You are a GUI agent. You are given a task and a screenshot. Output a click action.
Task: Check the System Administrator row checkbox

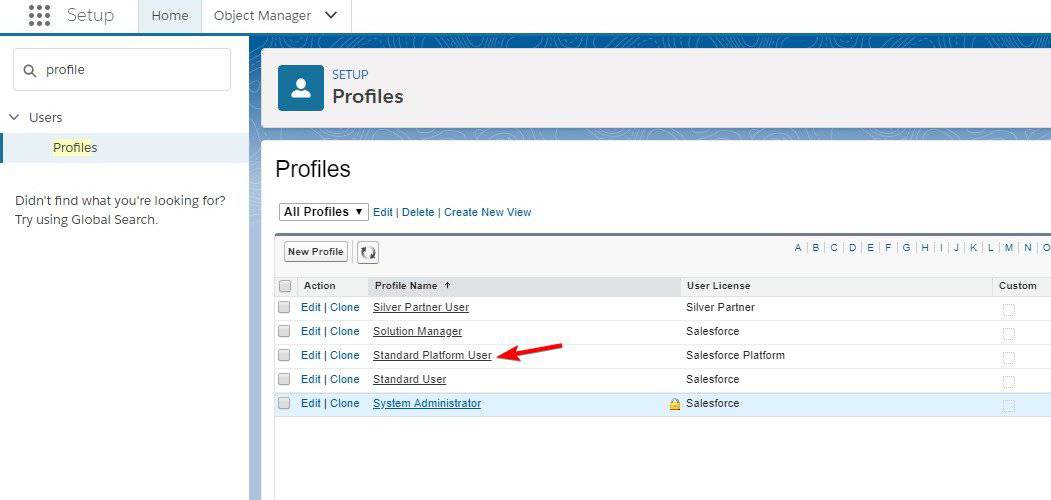(284, 403)
